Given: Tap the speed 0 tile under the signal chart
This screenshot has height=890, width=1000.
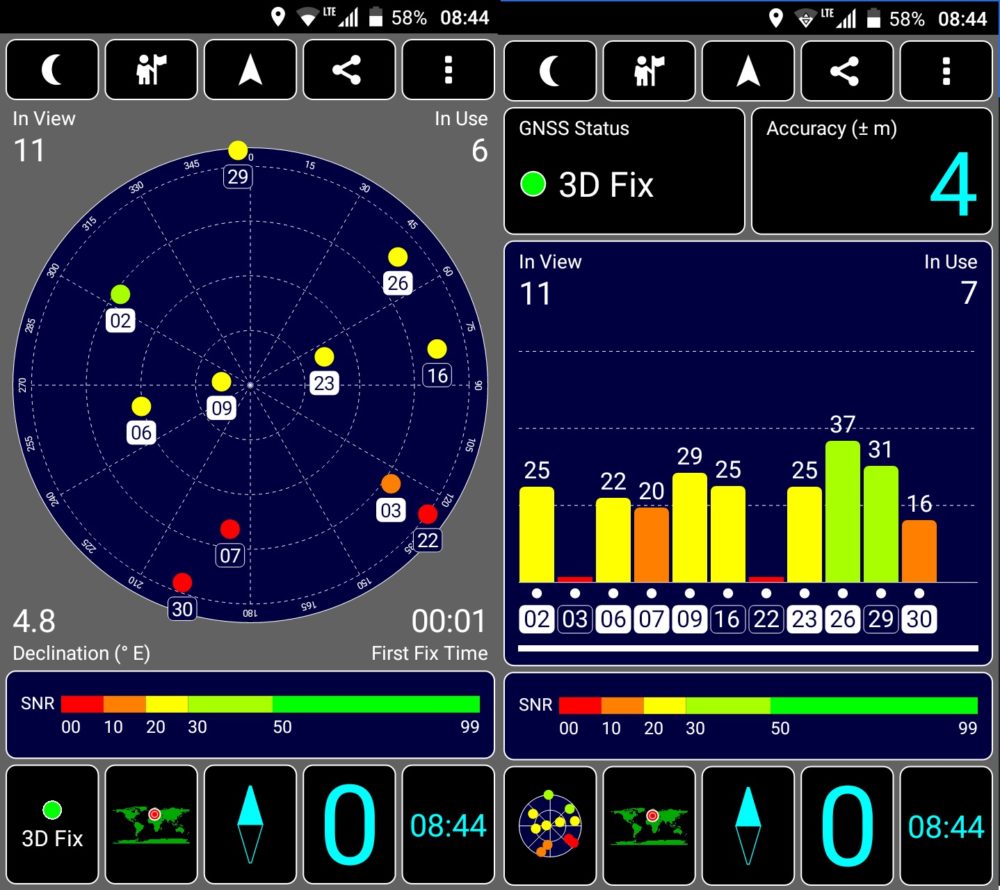Looking at the screenshot, I should 846,824.
